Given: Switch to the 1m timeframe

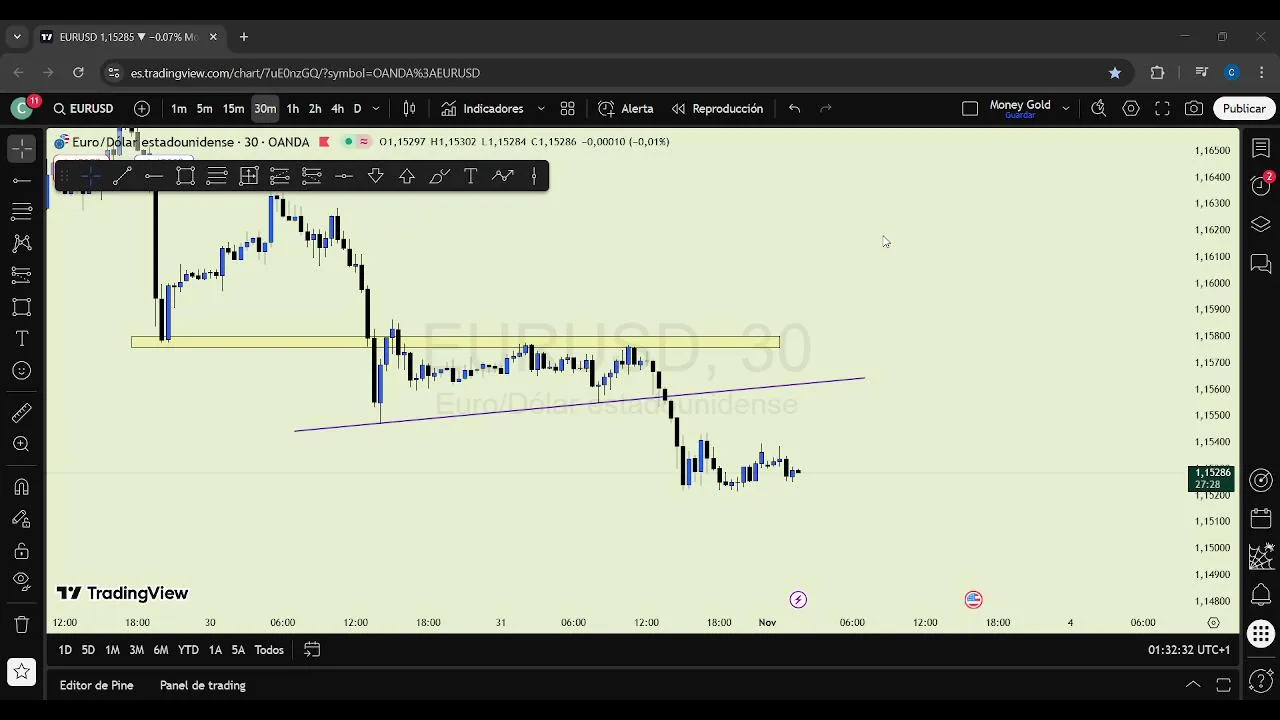Looking at the screenshot, I should pos(179,108).
